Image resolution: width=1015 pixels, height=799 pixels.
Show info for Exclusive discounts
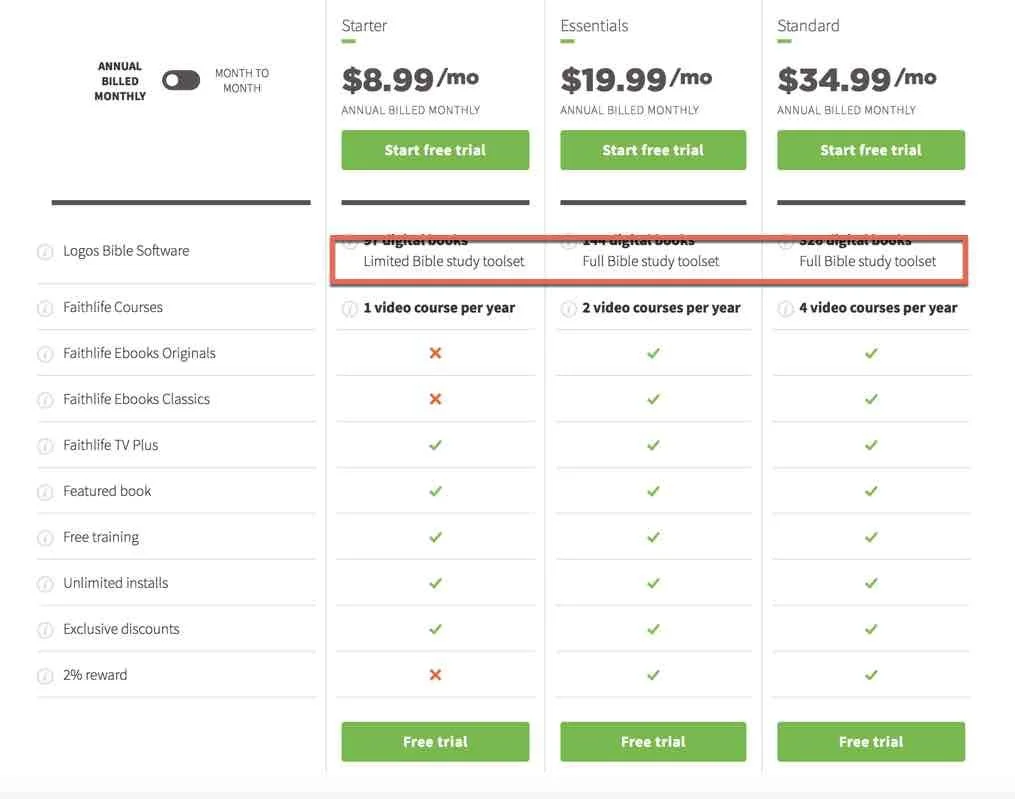coord(45,630)
